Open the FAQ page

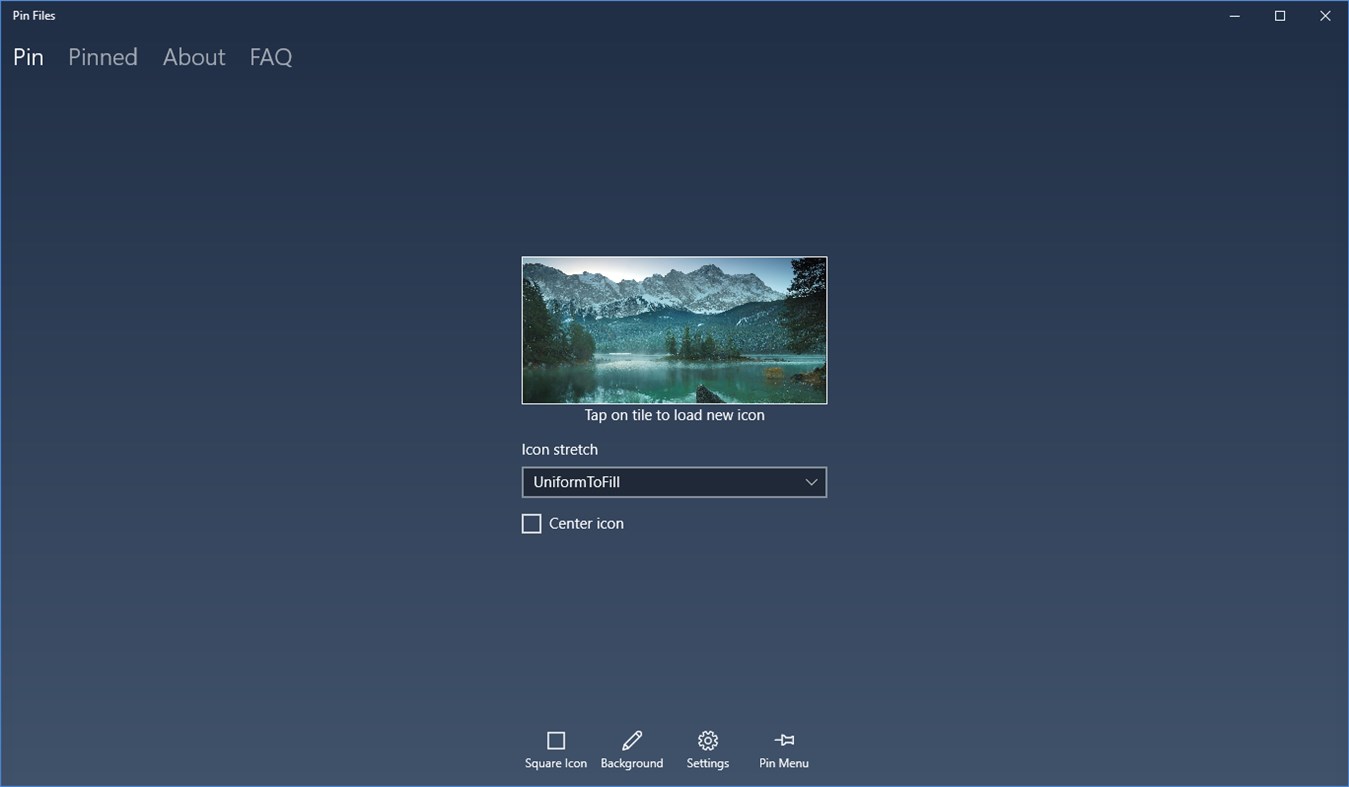pos(270,57)
